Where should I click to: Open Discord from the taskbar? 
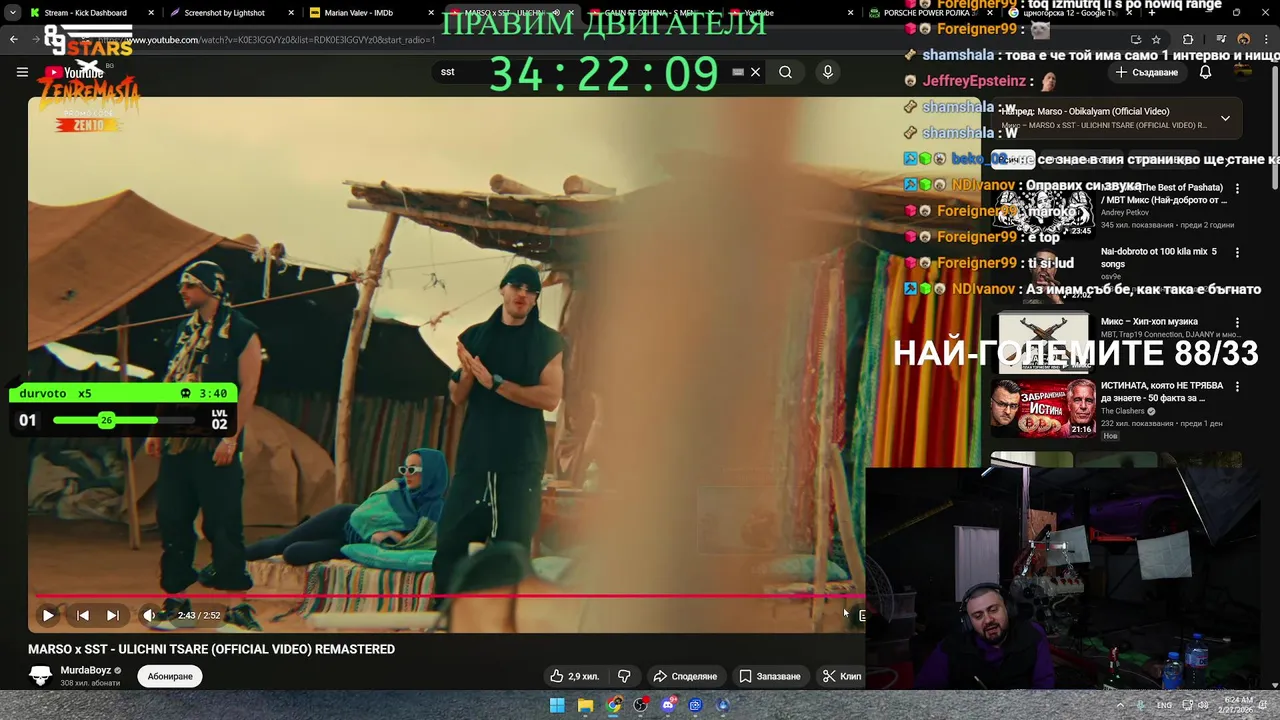668,705
